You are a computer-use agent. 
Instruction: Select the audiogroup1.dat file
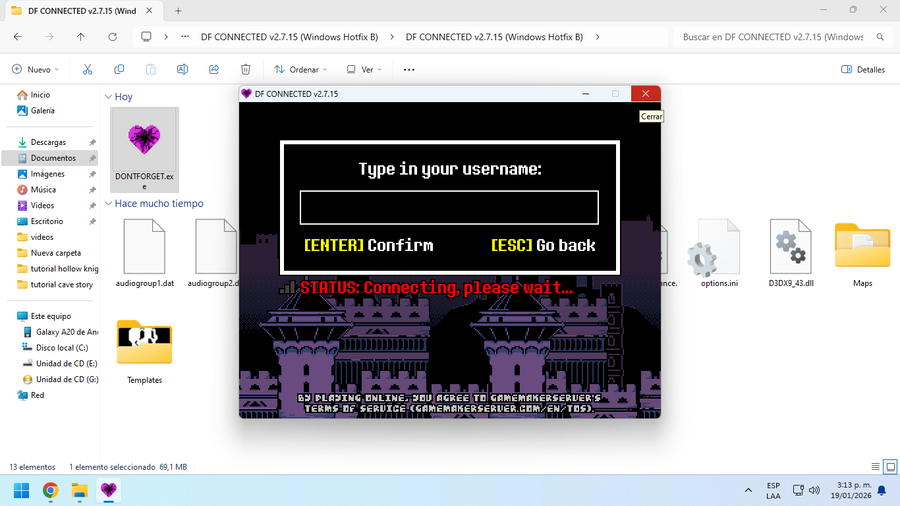point(145,253)
